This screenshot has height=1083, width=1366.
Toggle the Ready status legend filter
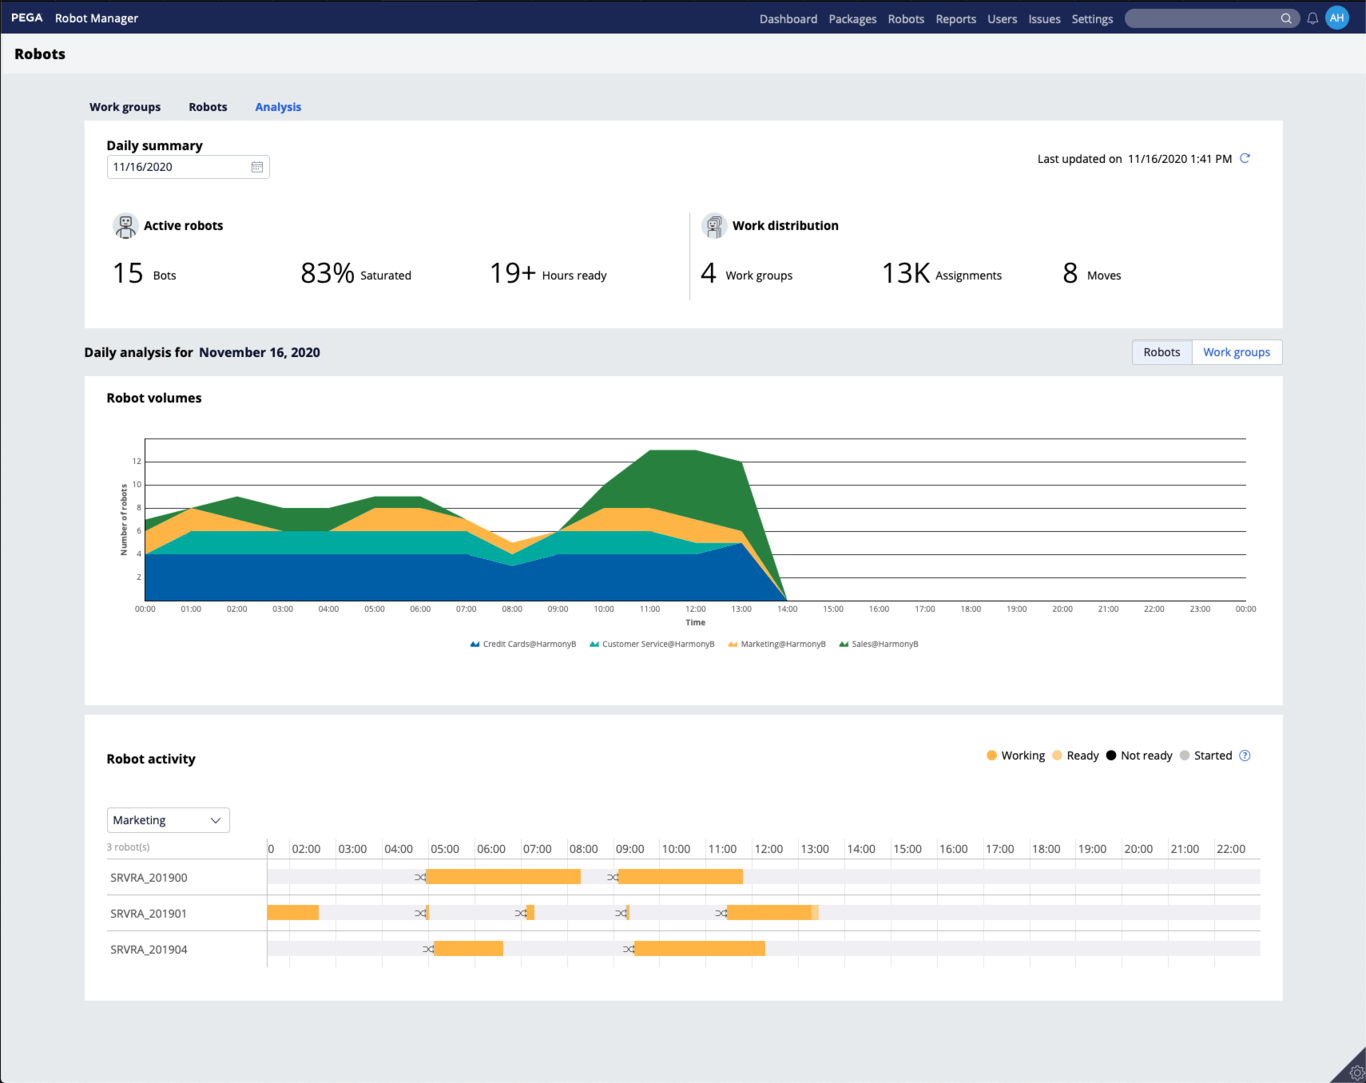(x=1075, y=755)
